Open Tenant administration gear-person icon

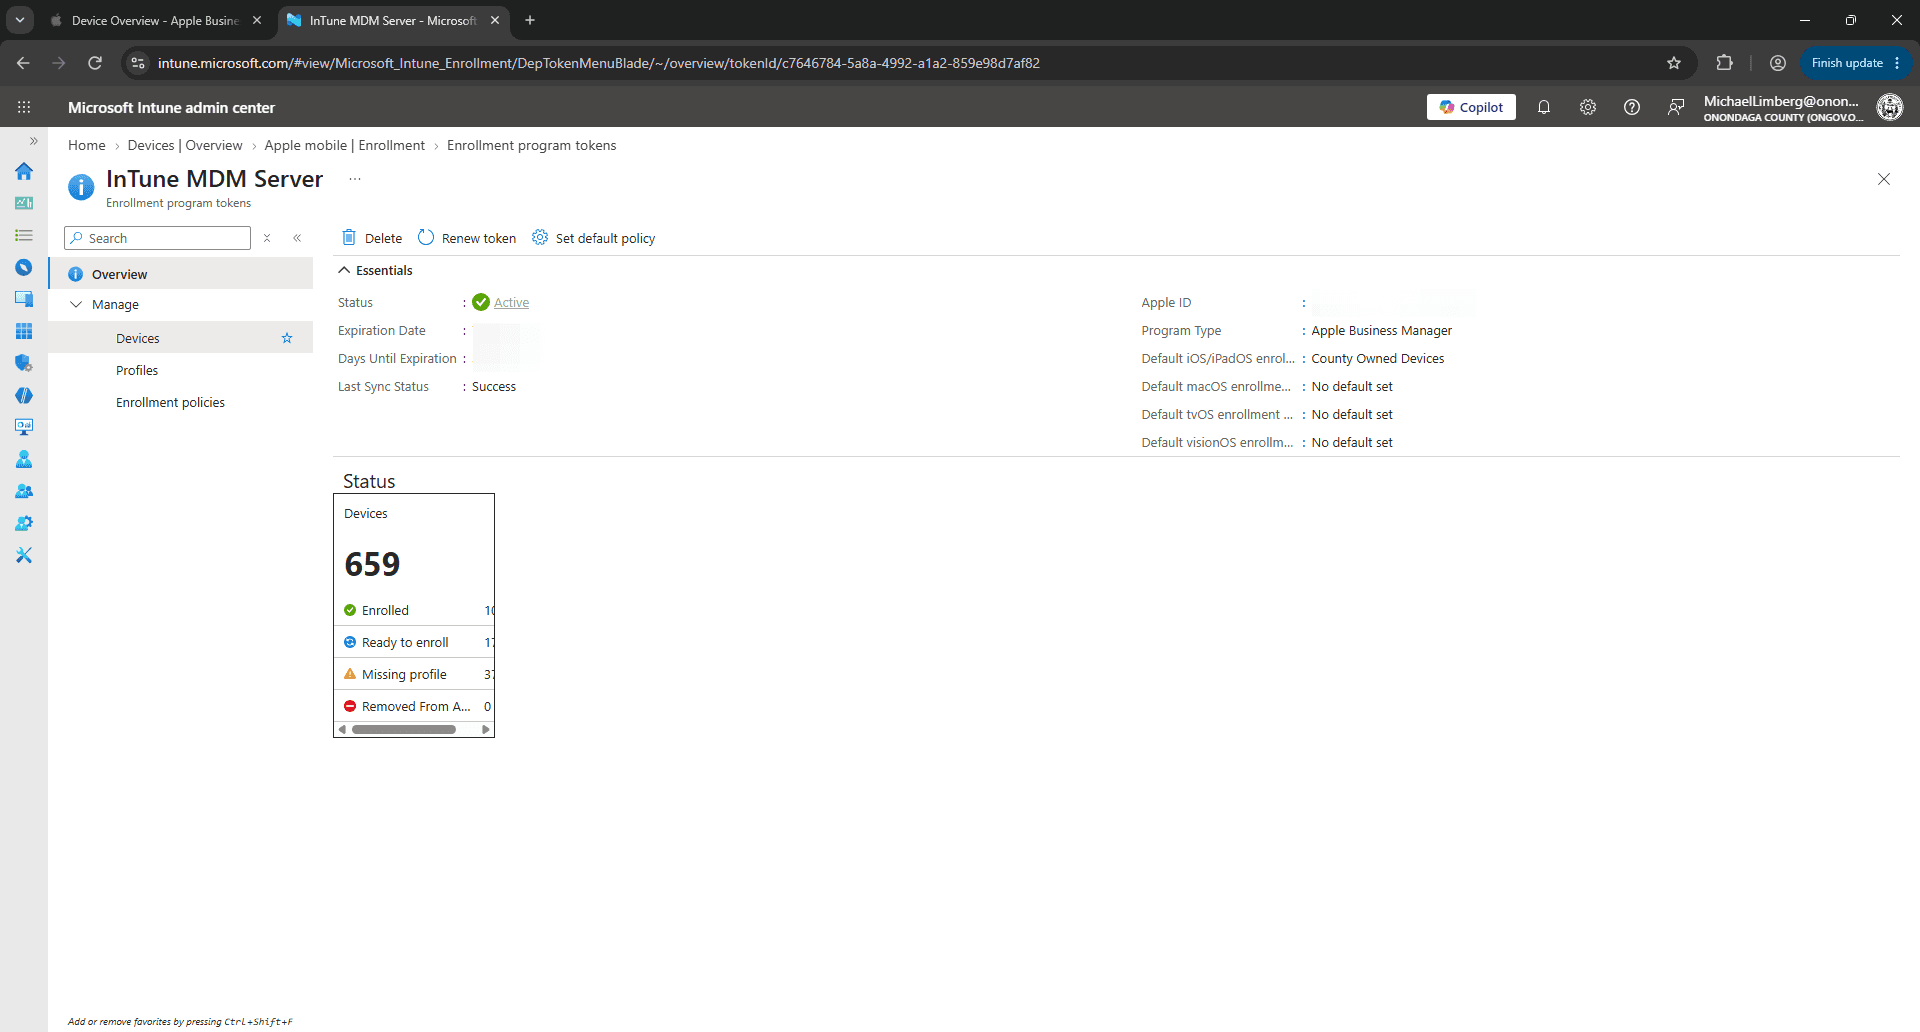[x=24, y=523]
